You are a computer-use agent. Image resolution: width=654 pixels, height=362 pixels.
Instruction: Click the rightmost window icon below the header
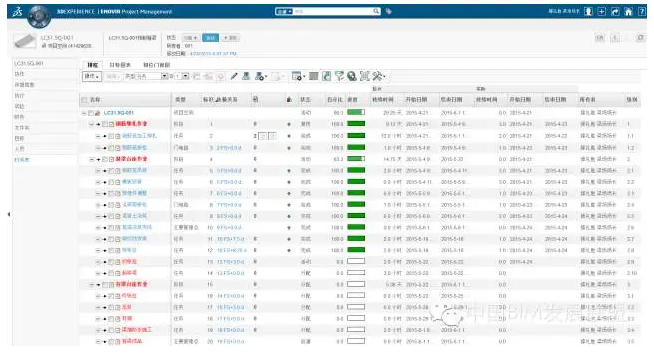[640, 38]
